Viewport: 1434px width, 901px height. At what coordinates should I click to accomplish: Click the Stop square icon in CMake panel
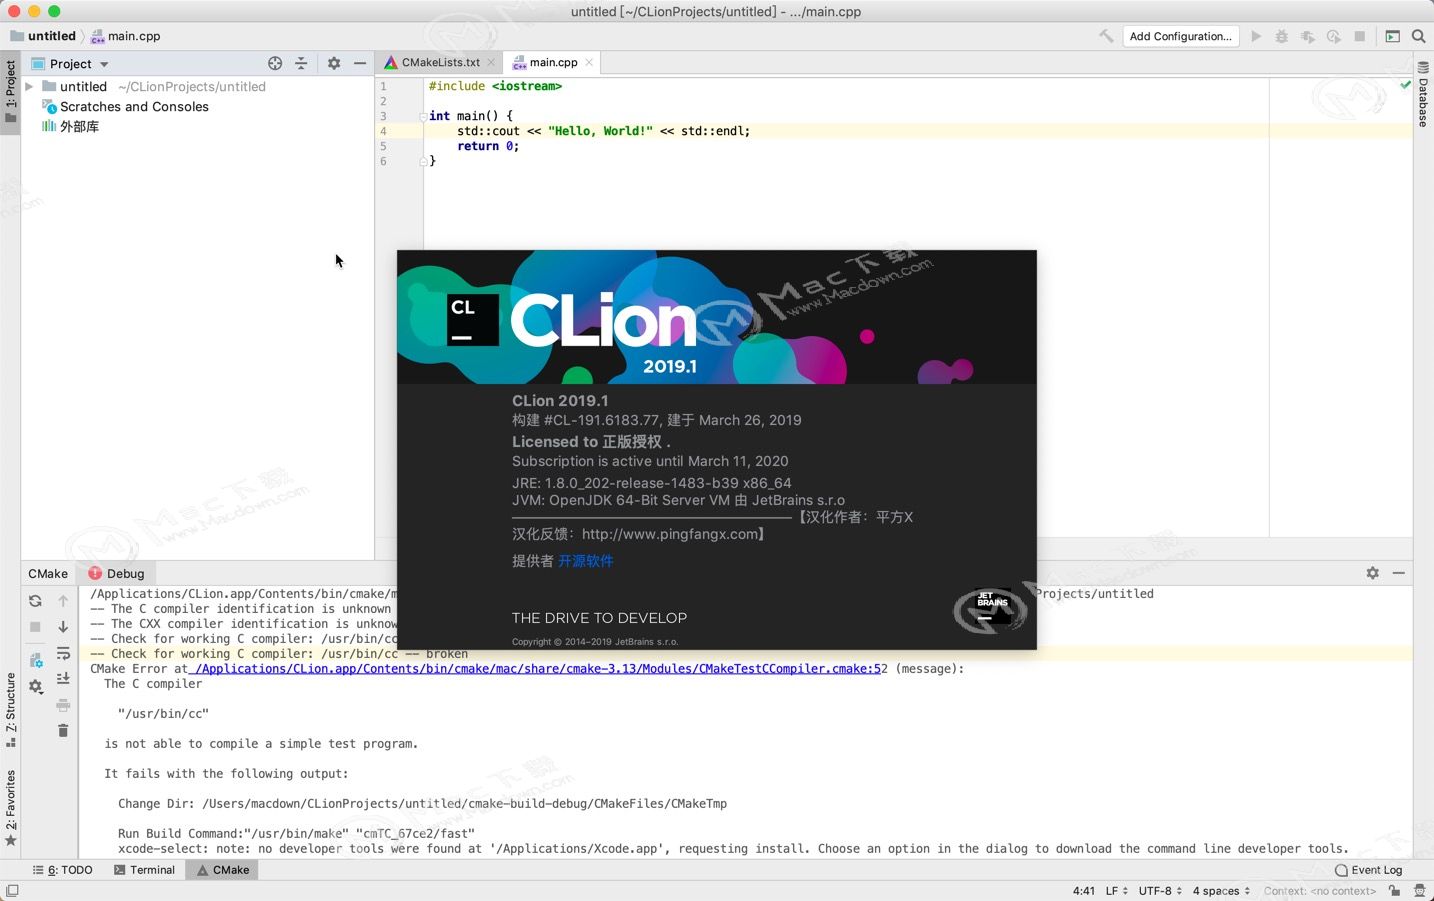pyautogui.click(x=35, y=627)
